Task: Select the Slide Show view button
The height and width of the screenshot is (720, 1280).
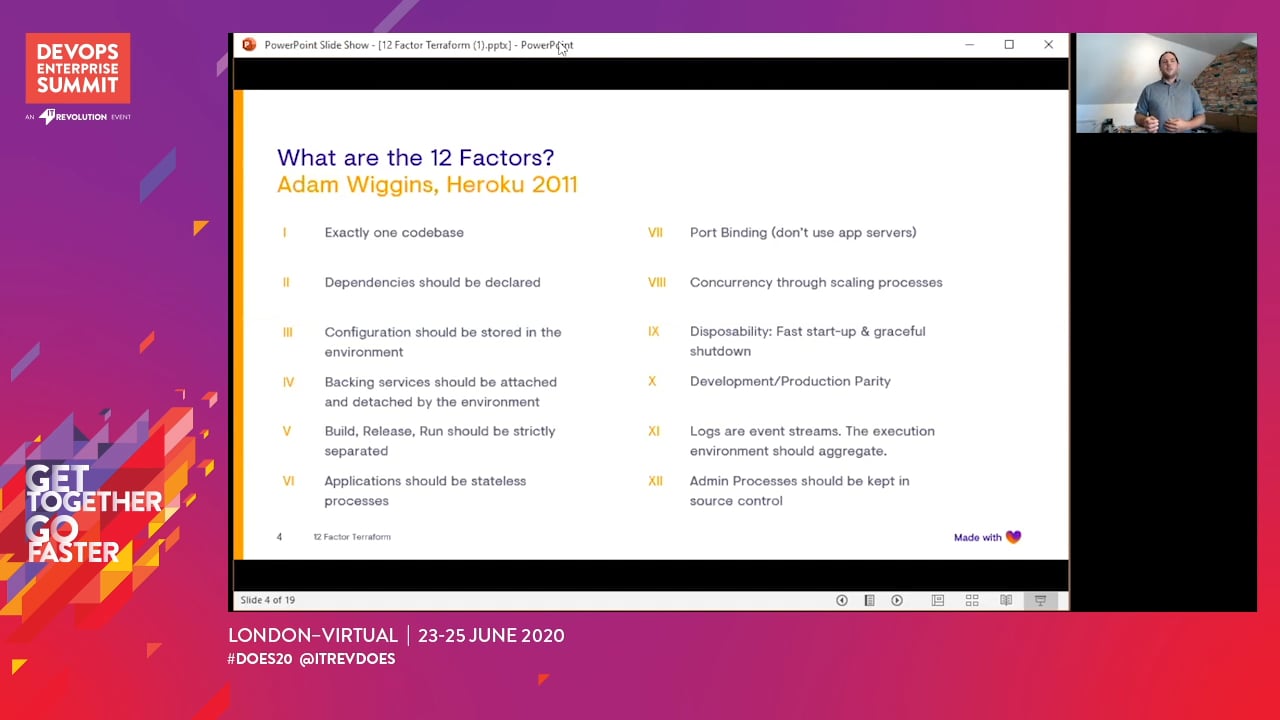Action: pyautogui.click(x=1040, y=600)
